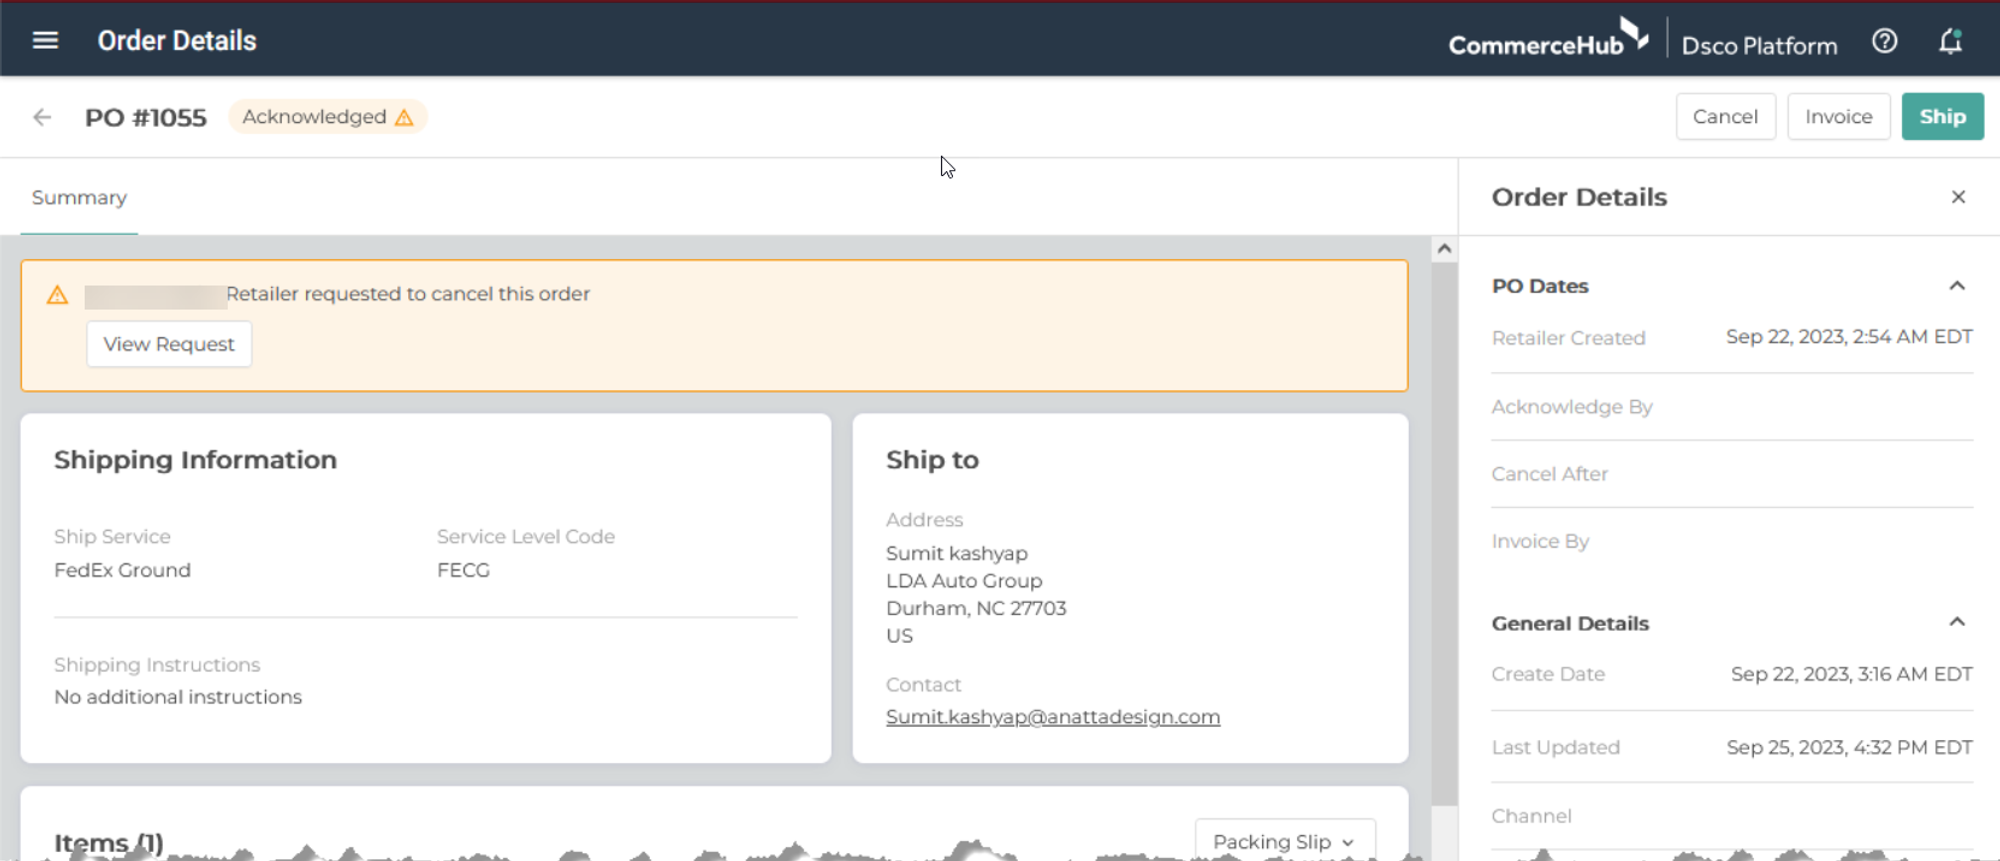The width and height of the screenshot is (2000, 861).
Task: Click the green Ship button
Action: tap(1942, 117)
